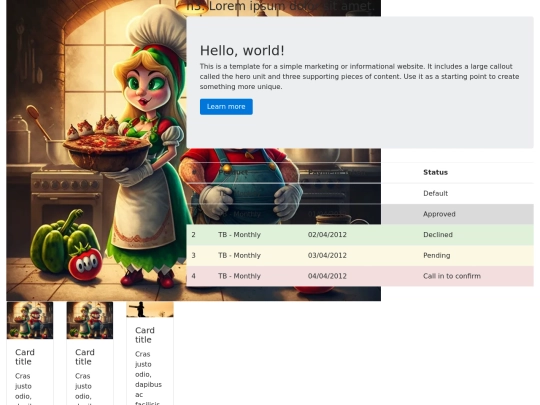
Task: Click the Declined status cell
Action: pos(438,235)
